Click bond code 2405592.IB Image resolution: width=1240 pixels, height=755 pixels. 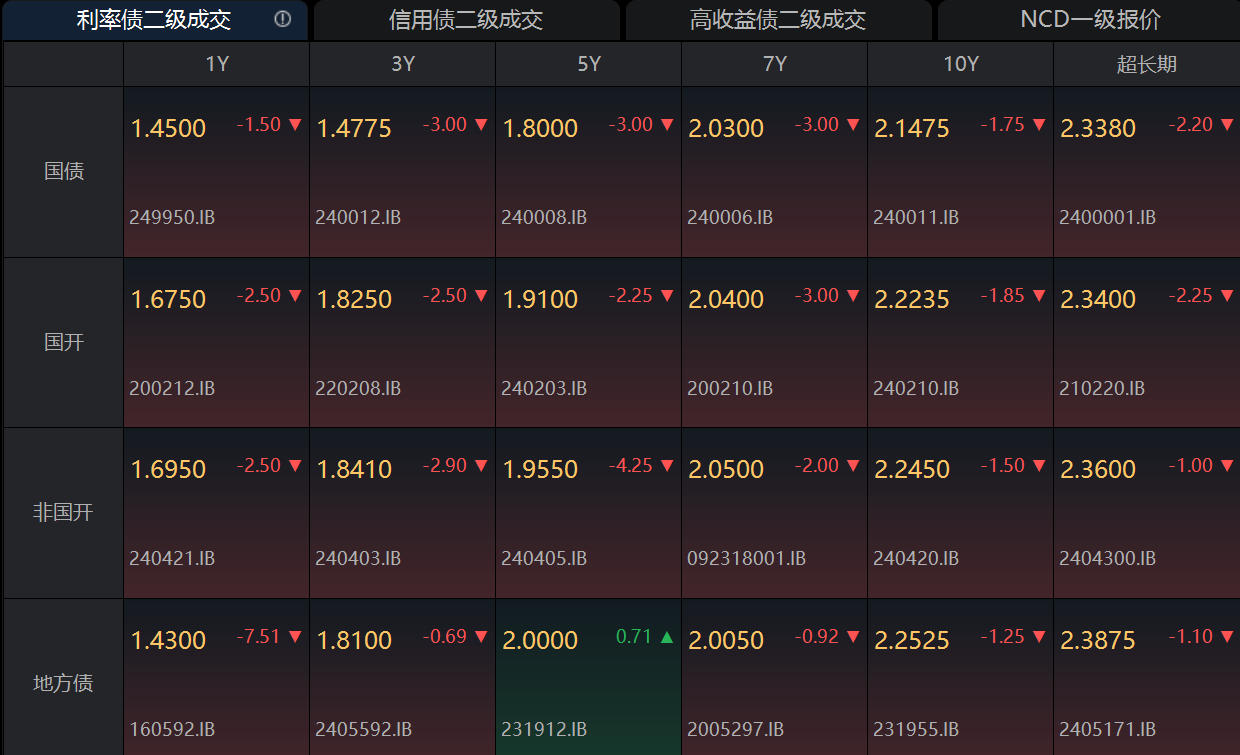click(363, 729)
